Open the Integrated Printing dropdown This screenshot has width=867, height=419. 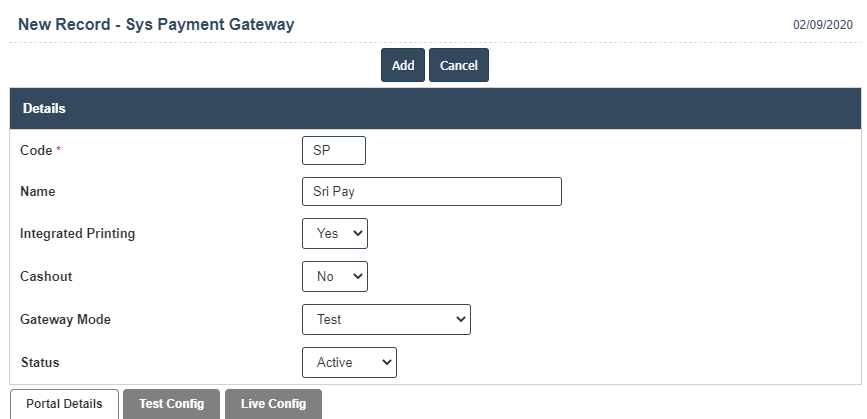[x=335, y=234]
